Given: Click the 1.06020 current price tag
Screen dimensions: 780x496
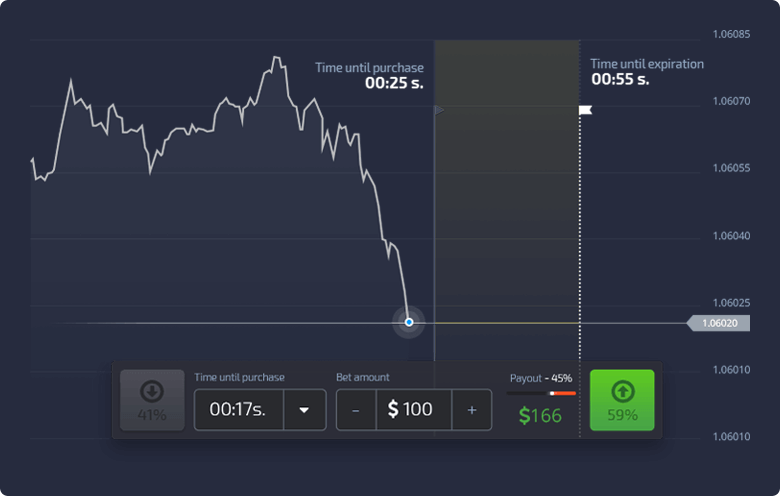Looking at the screenshot, I should click(718, 323).
